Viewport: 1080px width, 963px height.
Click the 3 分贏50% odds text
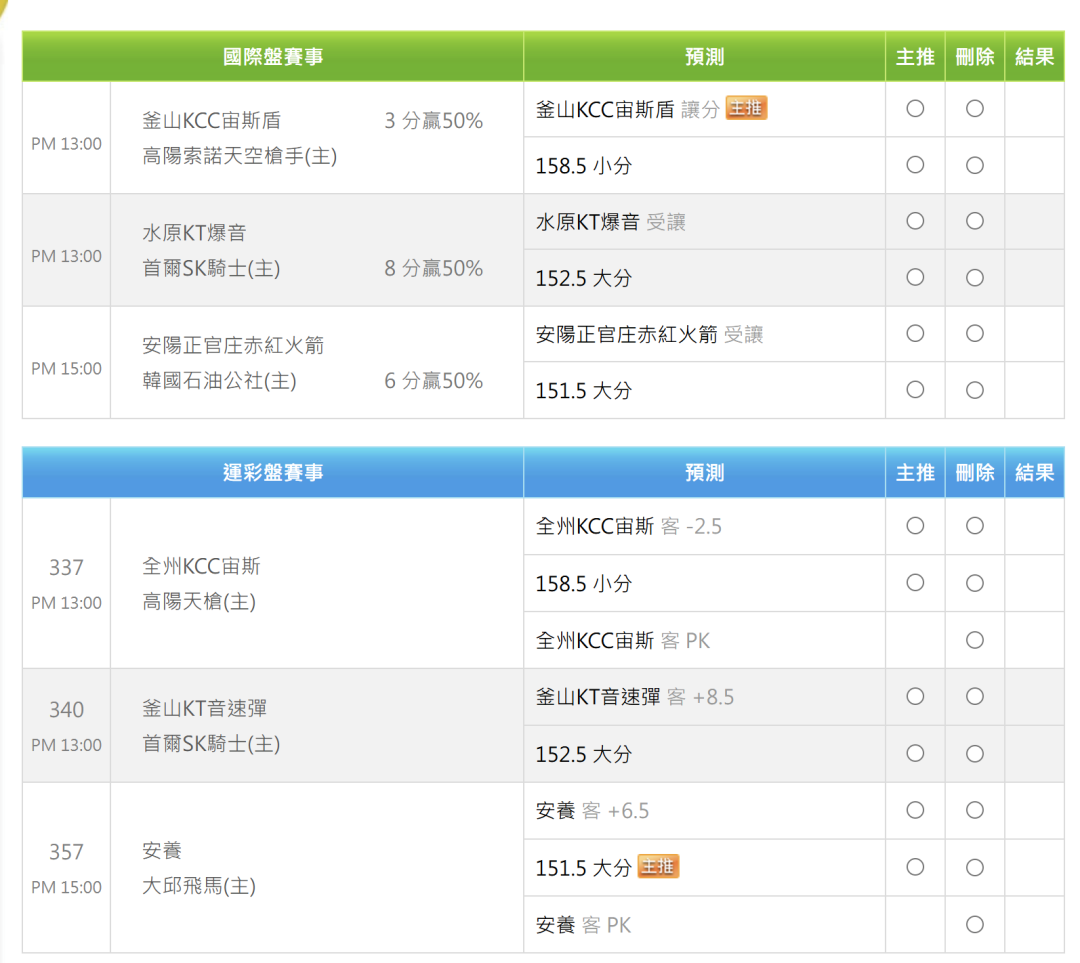[x=433, y=121]
